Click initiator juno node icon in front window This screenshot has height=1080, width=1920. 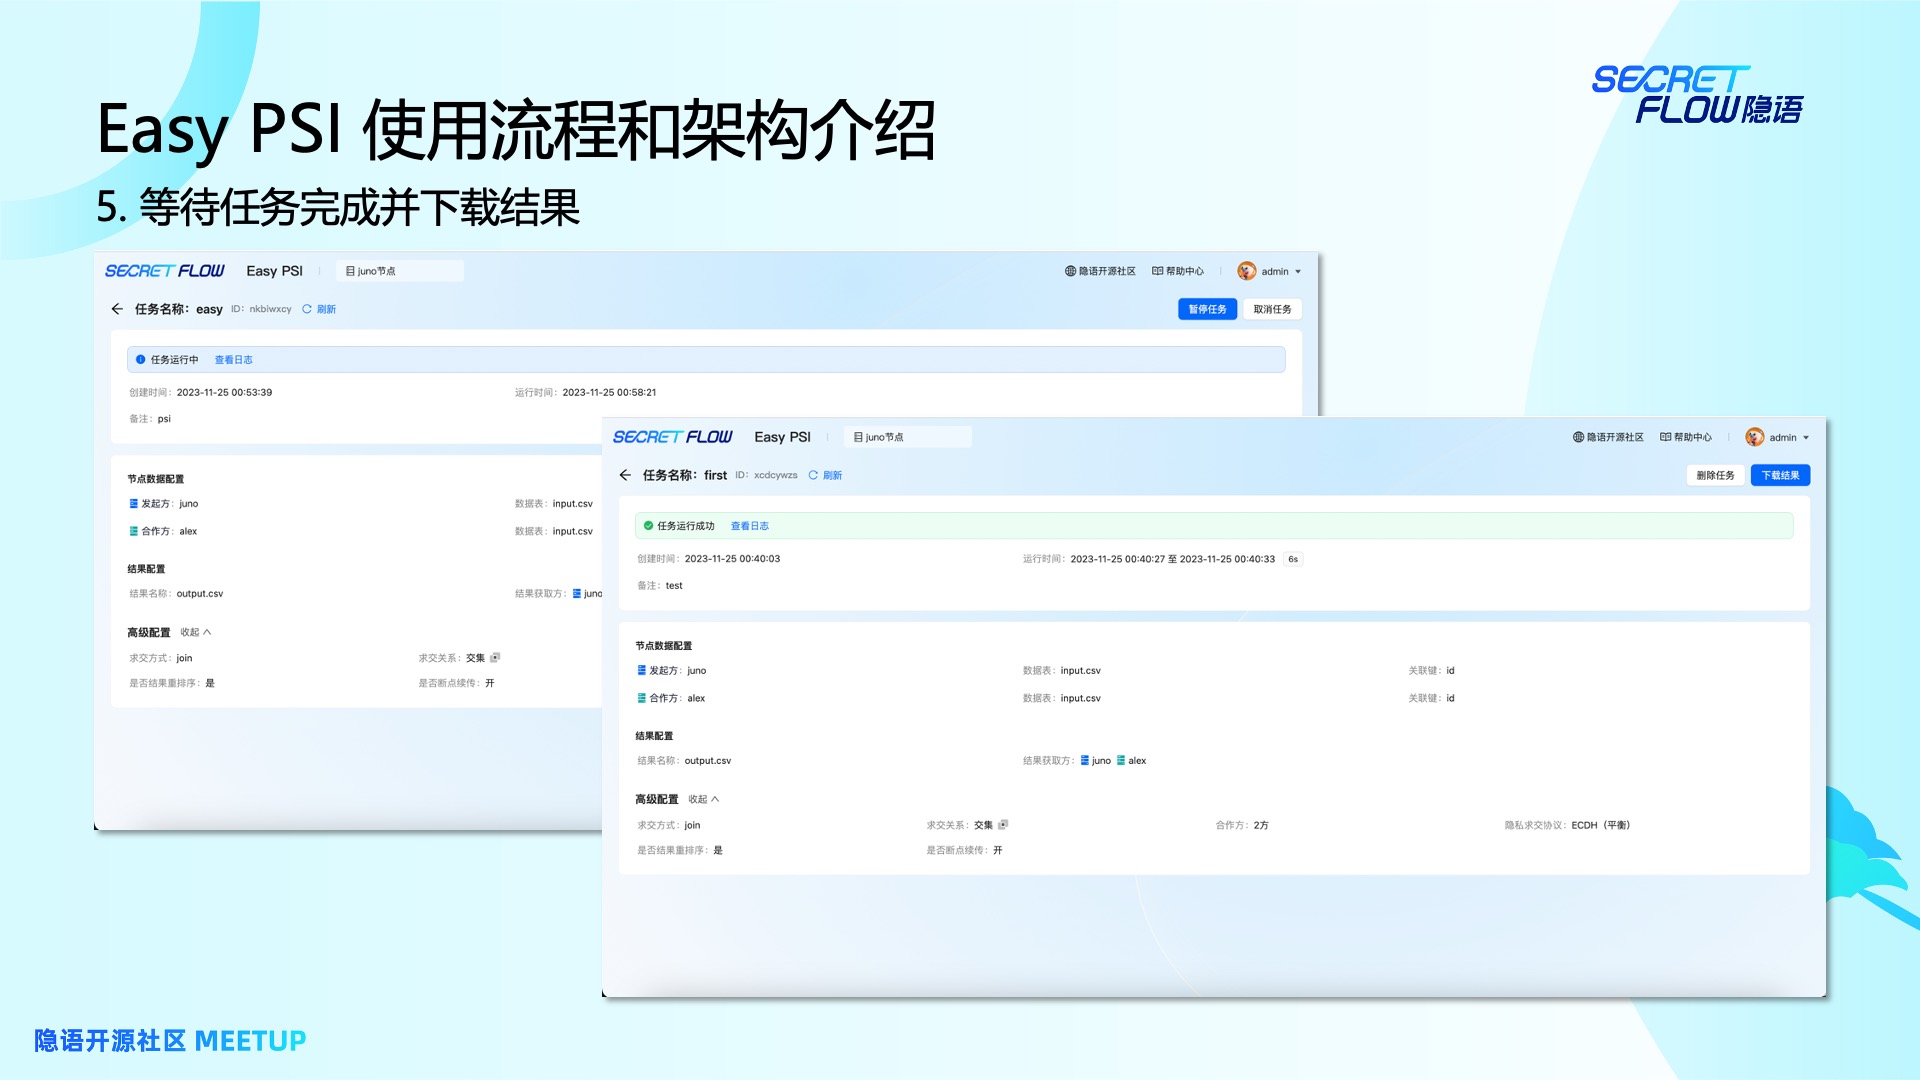[x=641, y=671]
